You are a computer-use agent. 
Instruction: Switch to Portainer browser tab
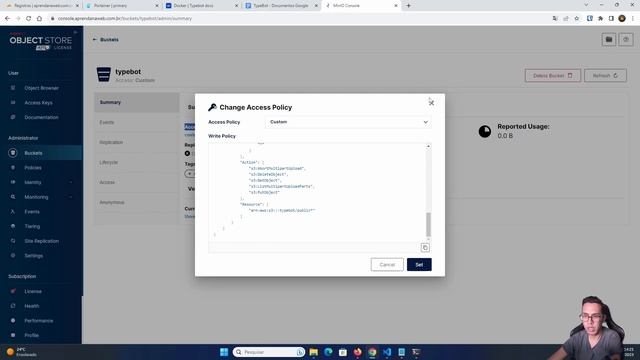[x=121, y=6]
